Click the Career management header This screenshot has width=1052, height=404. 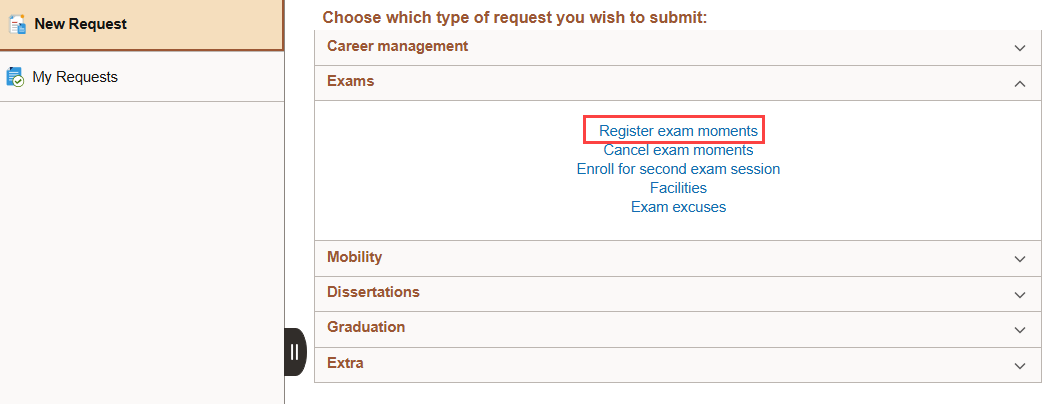397,46
